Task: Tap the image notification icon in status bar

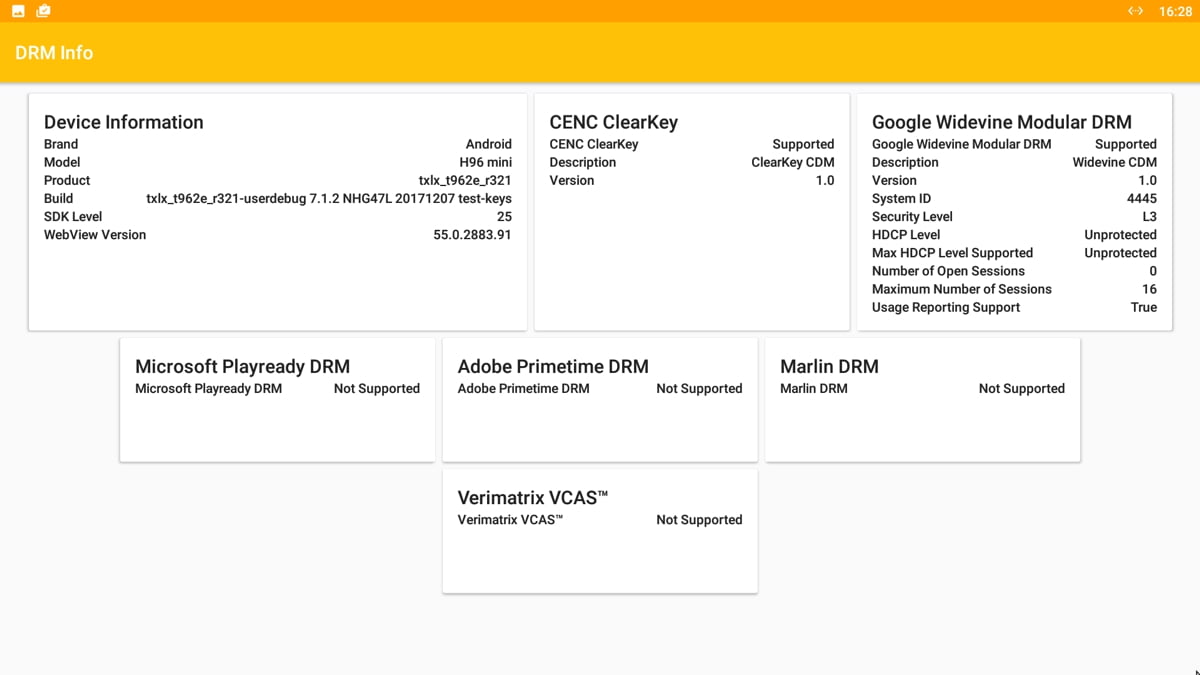Action: 18,11
